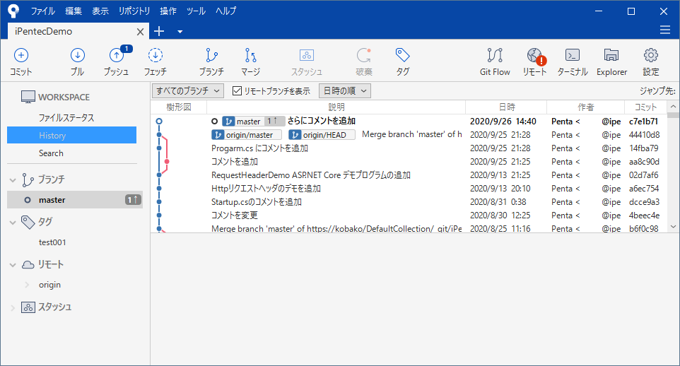Close the iPentecDemo tab

pyautogui.click(x=140, y=32)
